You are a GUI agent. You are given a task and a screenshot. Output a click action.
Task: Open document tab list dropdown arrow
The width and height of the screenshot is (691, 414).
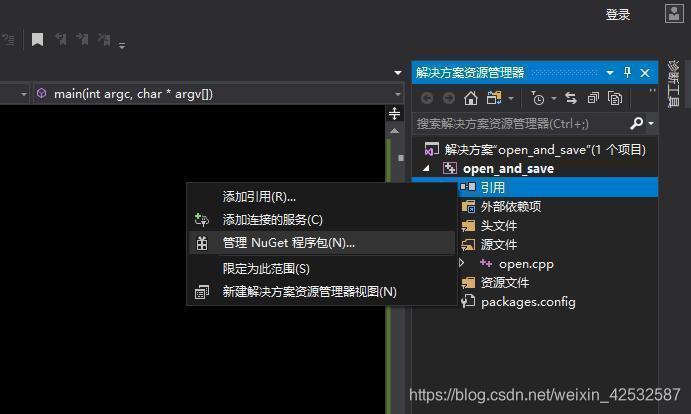coord(398,73)
